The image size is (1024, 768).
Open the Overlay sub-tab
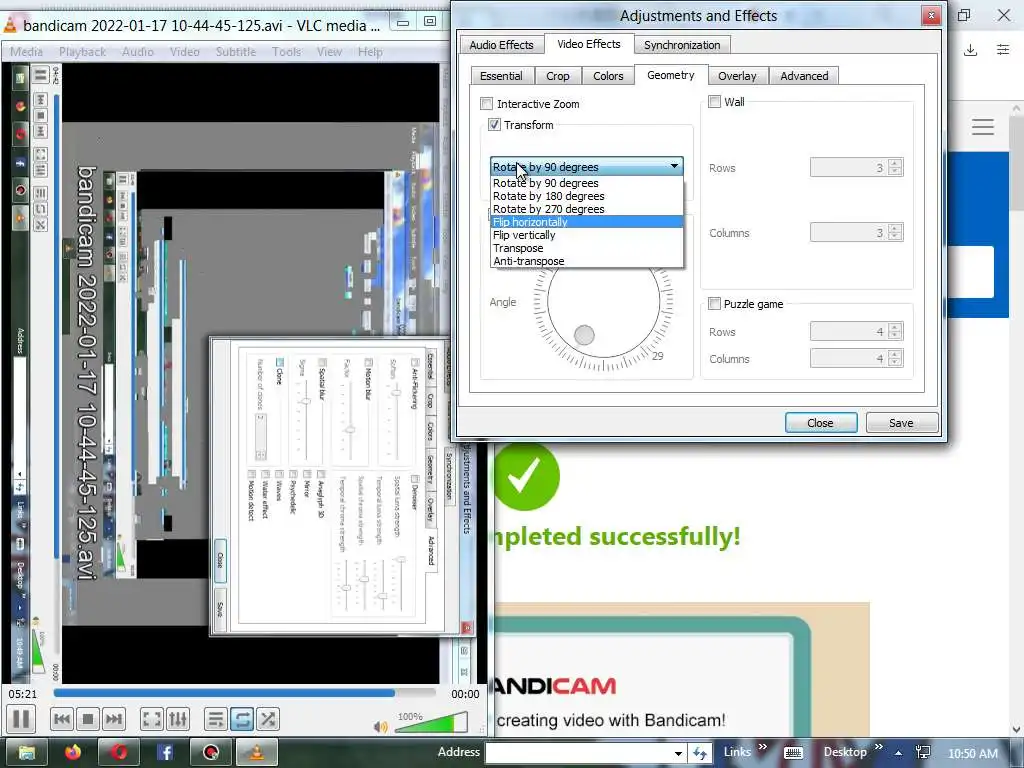[737, 76]
